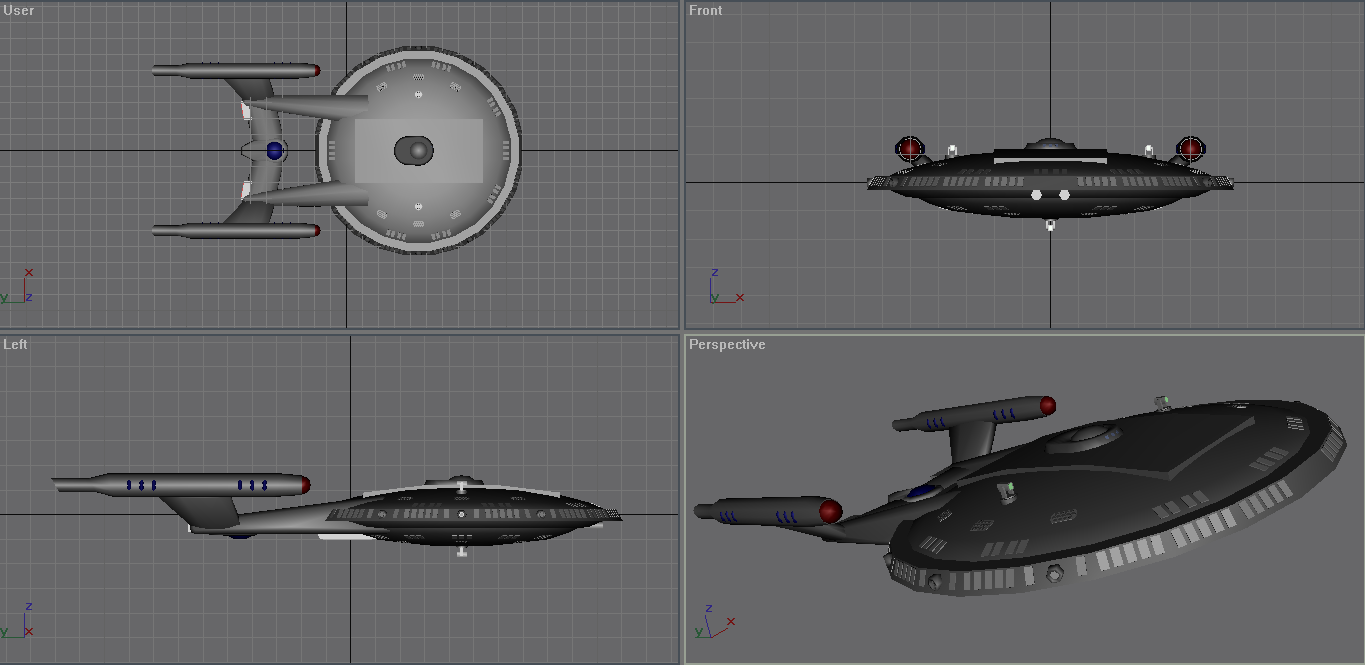Click the saucer bridge dome in User viewport
The image size is (1365, 665).
click(414, 151)
